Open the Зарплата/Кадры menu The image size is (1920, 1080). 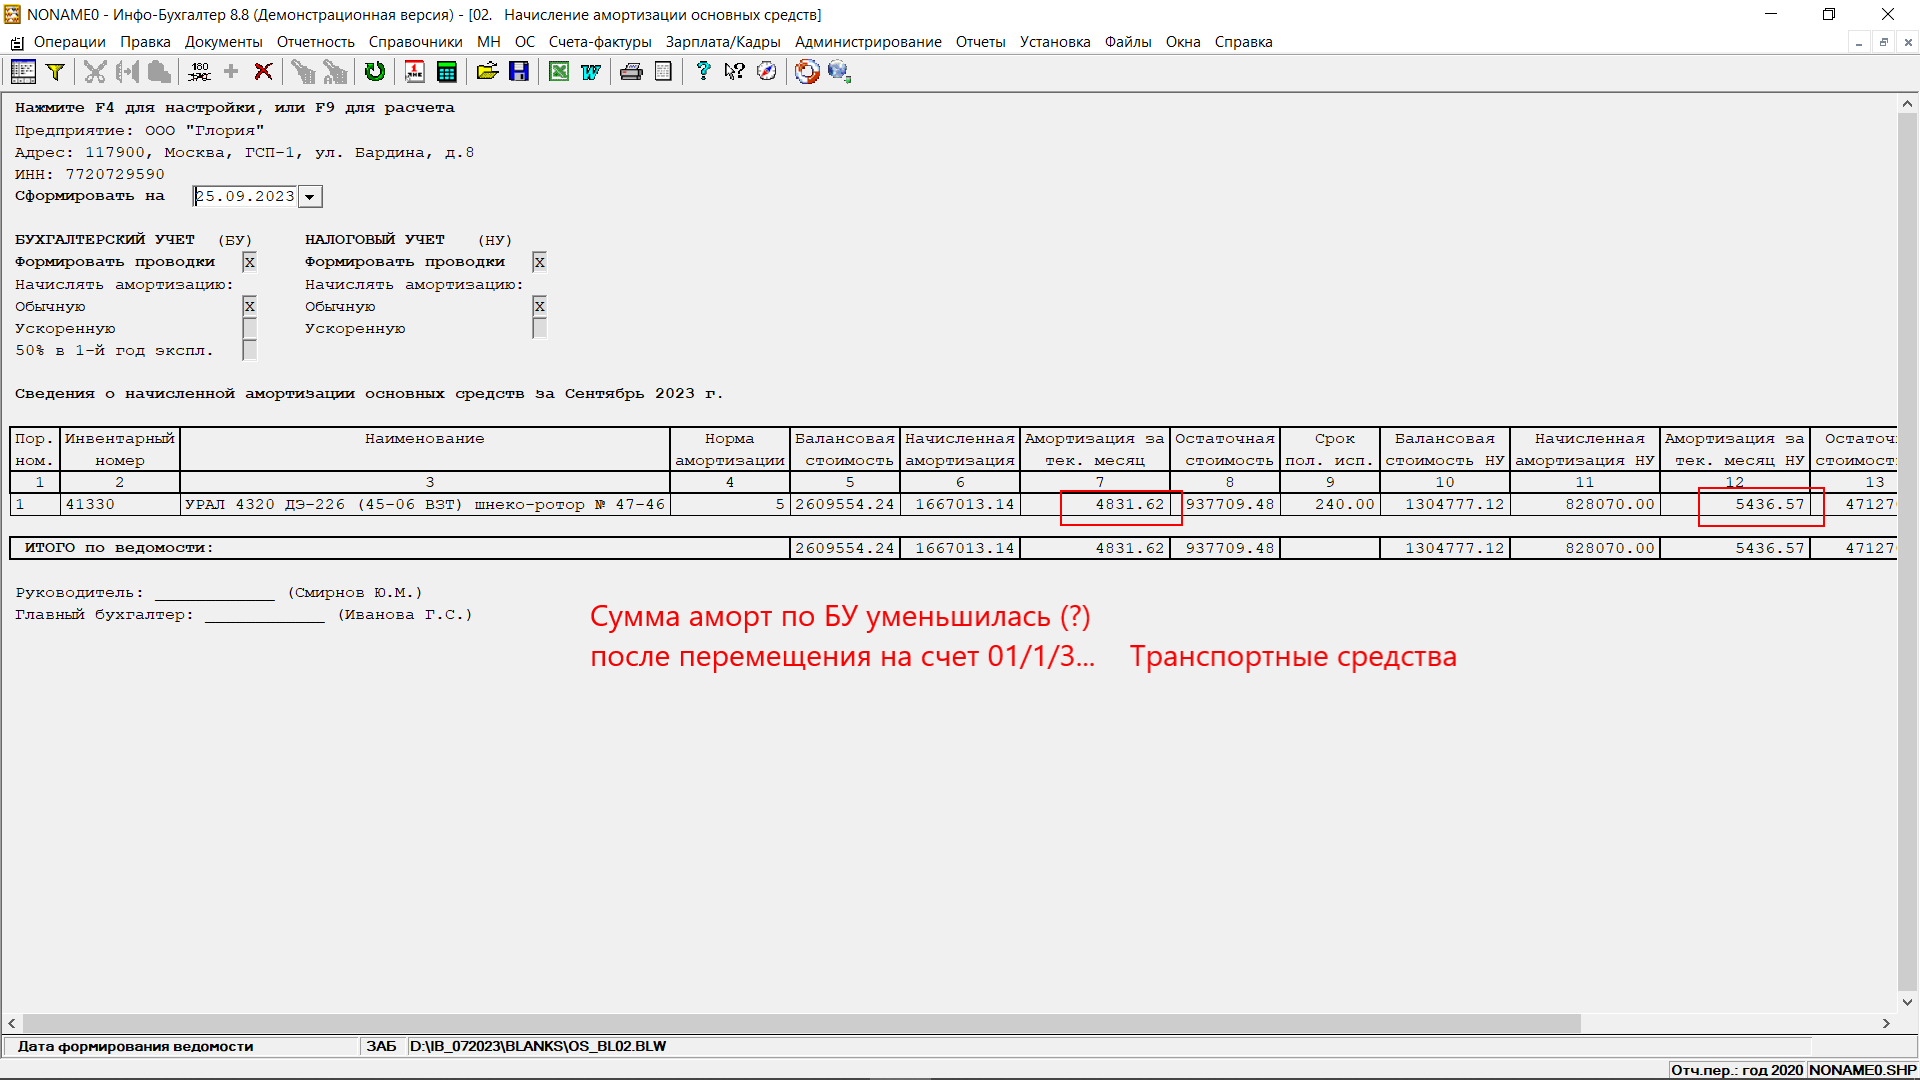click(722, 42)
